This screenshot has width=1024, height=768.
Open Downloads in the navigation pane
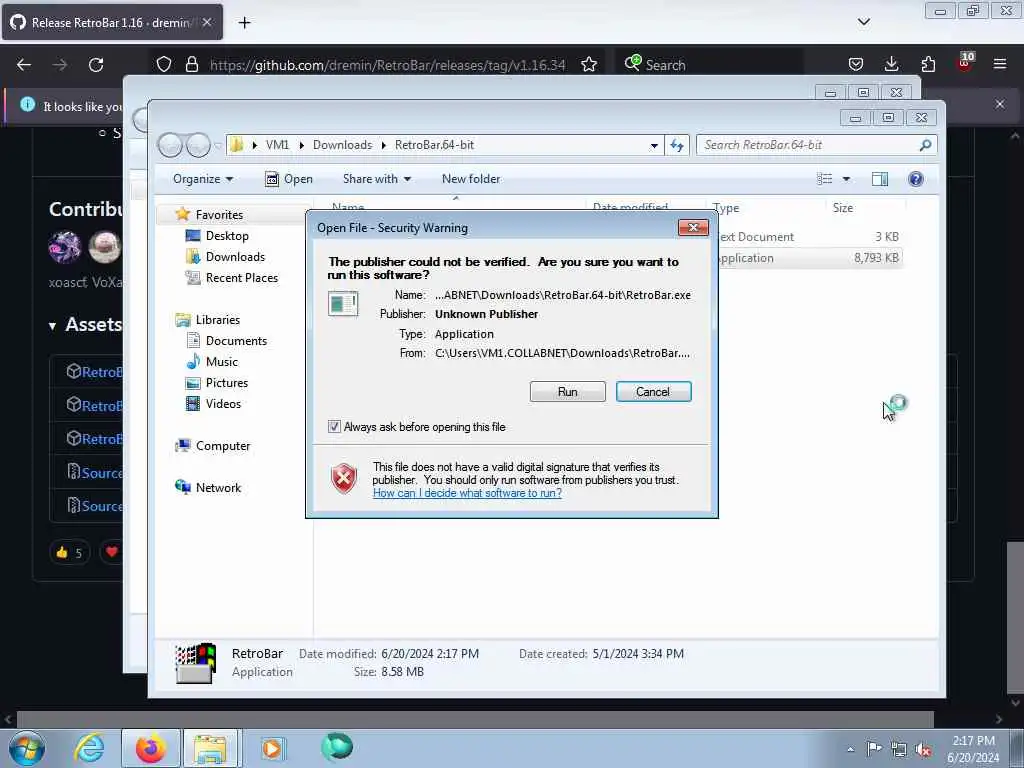pos(235,257)
